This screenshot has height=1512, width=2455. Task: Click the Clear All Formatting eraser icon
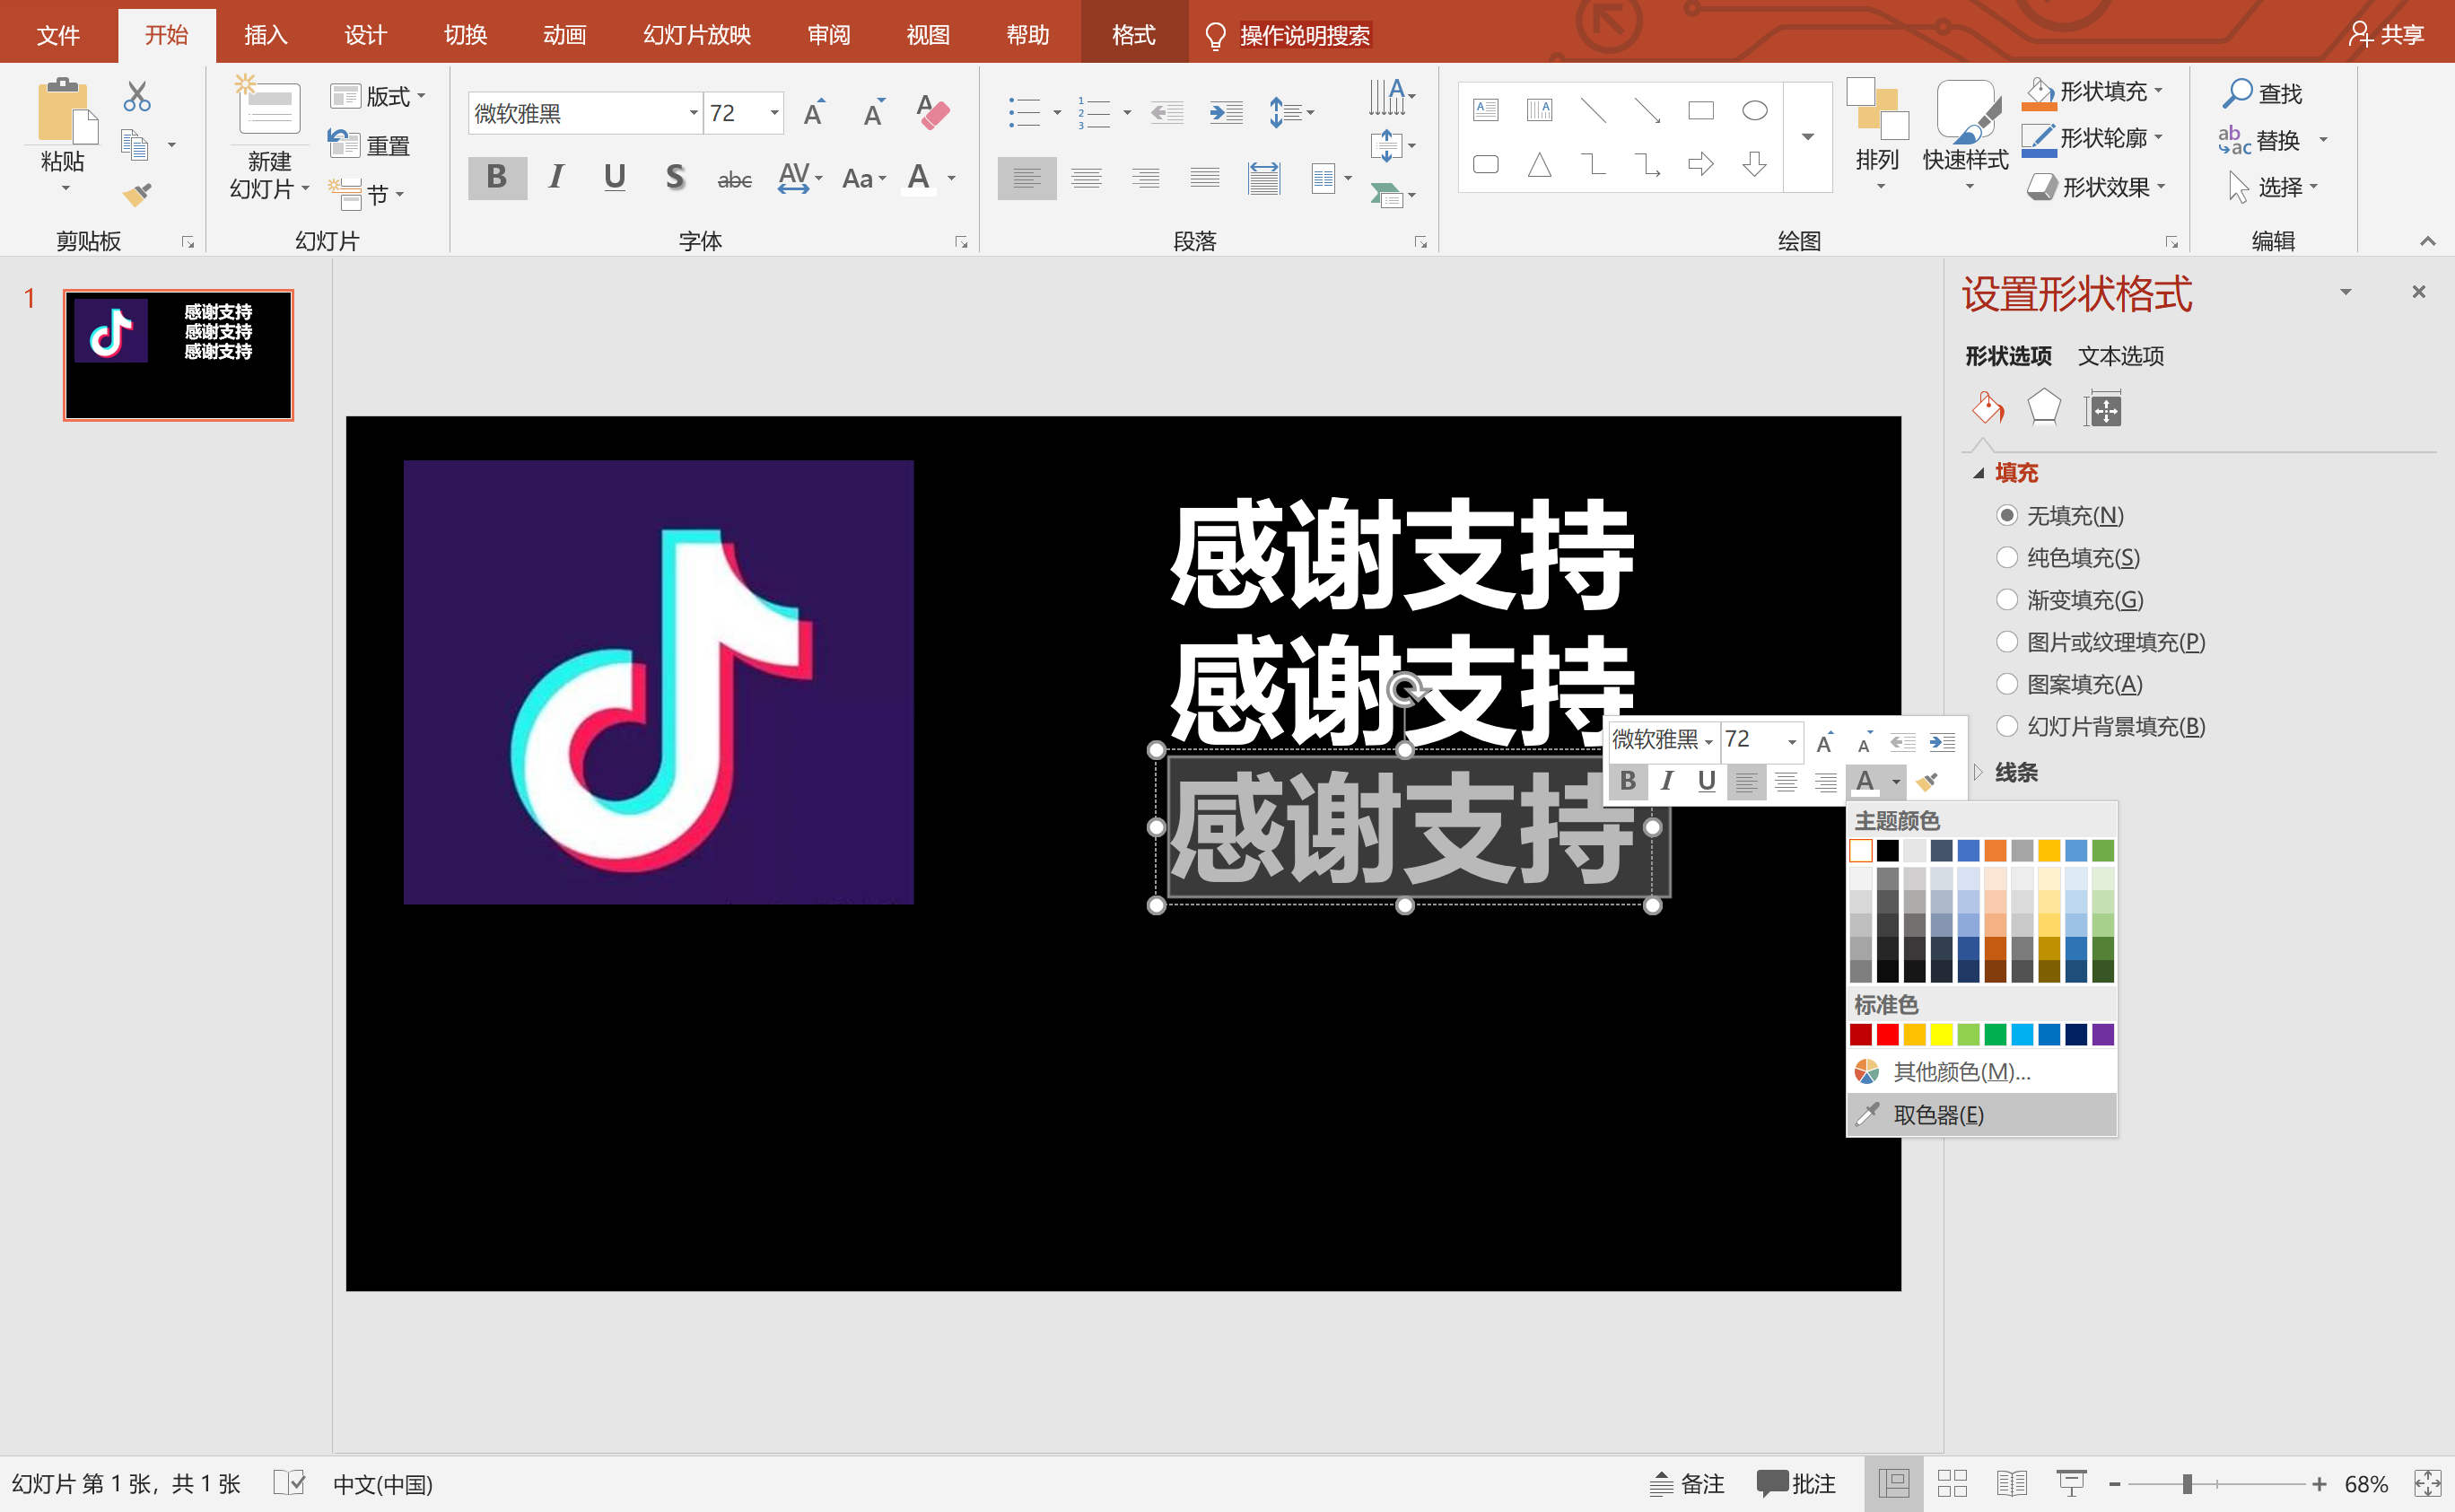pos(932,113)
